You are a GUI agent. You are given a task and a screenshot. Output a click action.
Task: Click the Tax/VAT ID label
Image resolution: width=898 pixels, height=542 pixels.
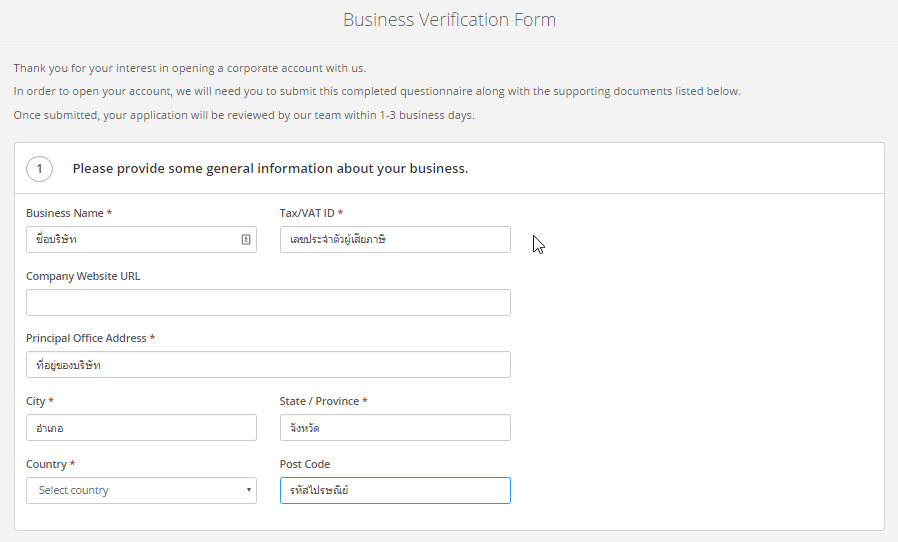pyautogui.click(x=307, y=213)
